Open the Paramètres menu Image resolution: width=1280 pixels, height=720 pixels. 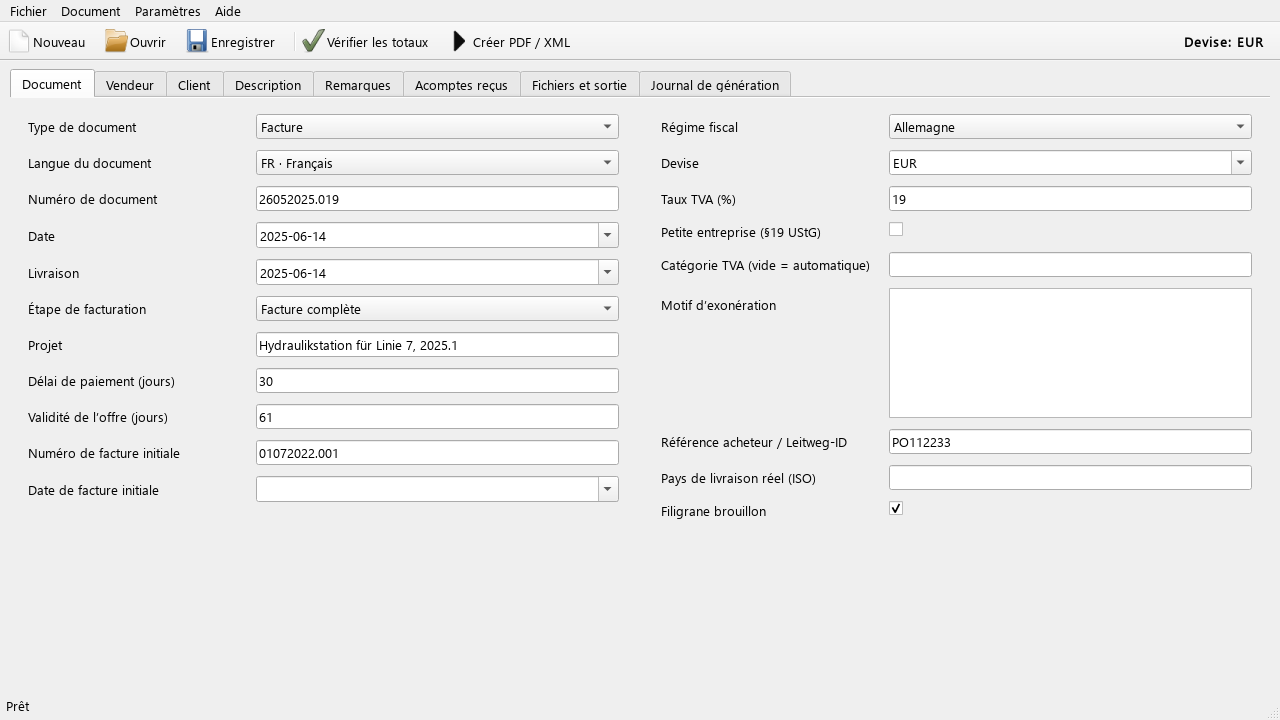click(x=168, y=11)
